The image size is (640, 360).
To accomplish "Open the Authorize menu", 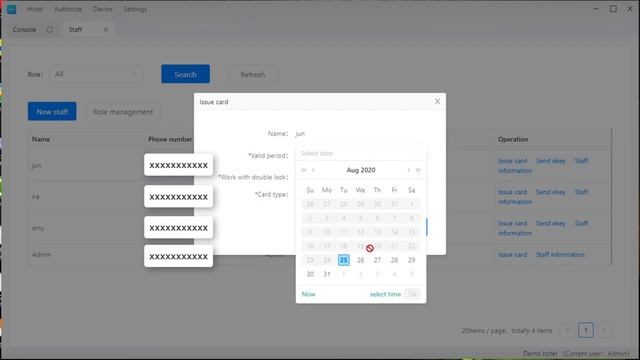I will point(68,9).
